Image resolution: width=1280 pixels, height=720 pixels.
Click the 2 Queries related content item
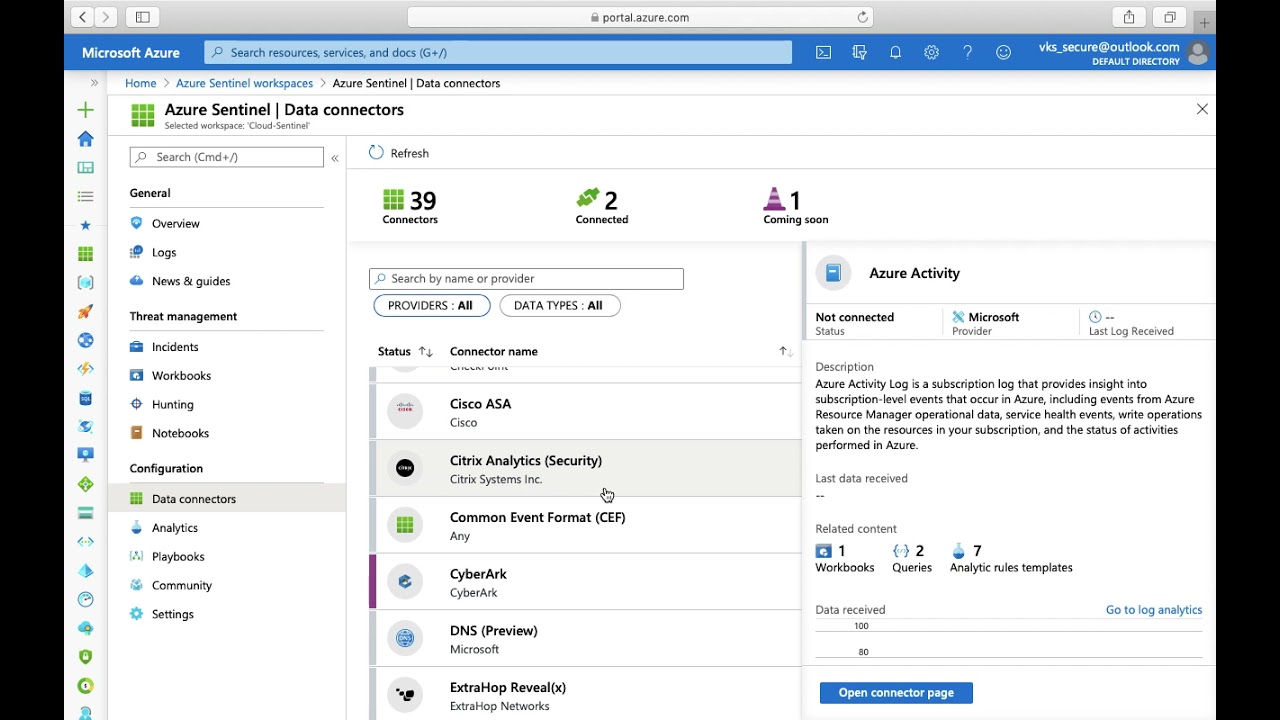(x=911, y=559)
